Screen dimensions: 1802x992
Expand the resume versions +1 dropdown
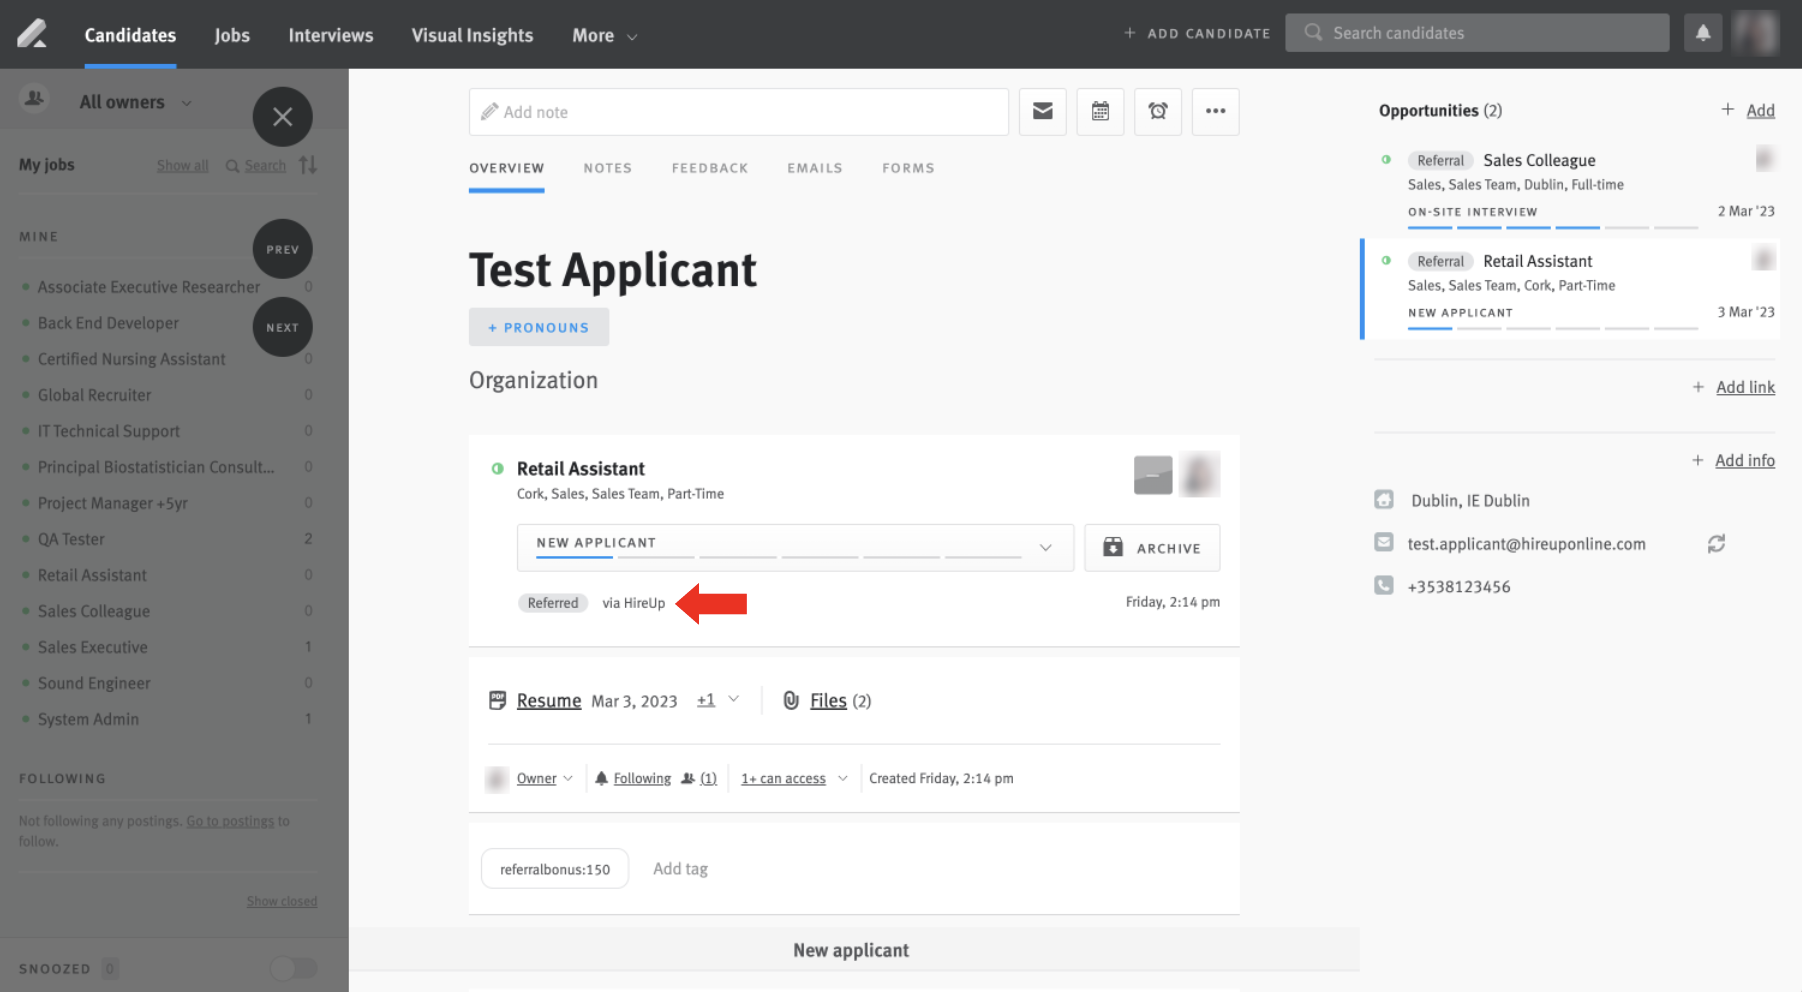[717, 700]
